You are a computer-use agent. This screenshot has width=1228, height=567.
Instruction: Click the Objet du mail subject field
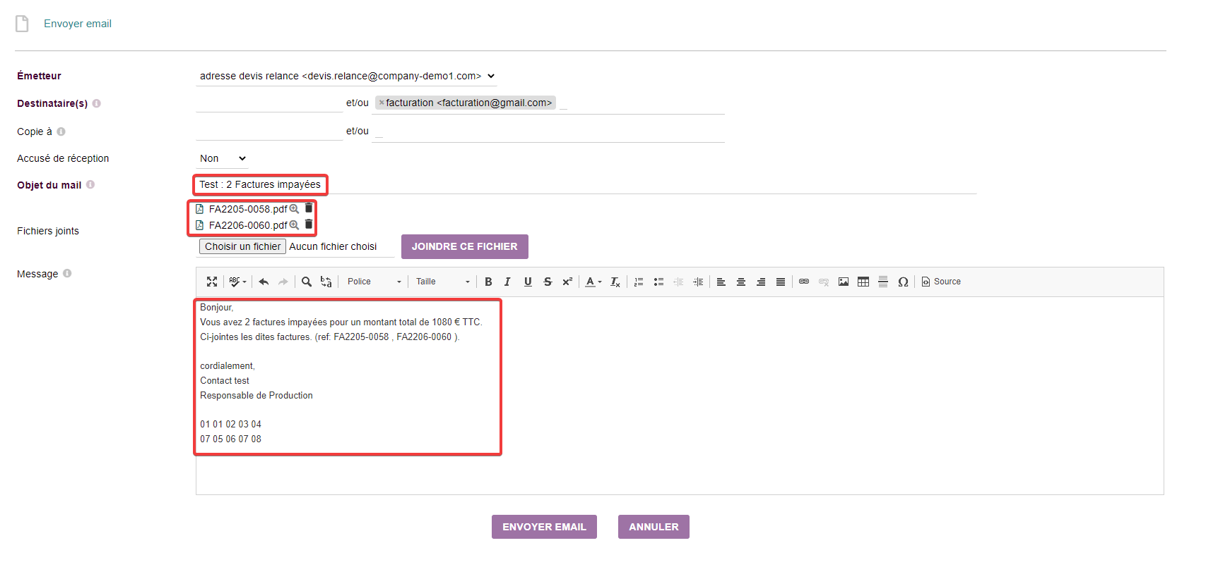(585, 185)
